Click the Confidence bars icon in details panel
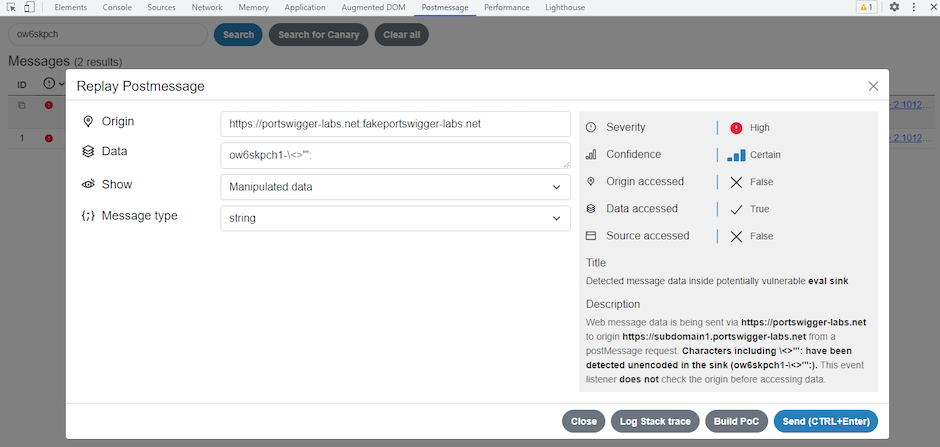940x447 pixels. click(591, 155)
